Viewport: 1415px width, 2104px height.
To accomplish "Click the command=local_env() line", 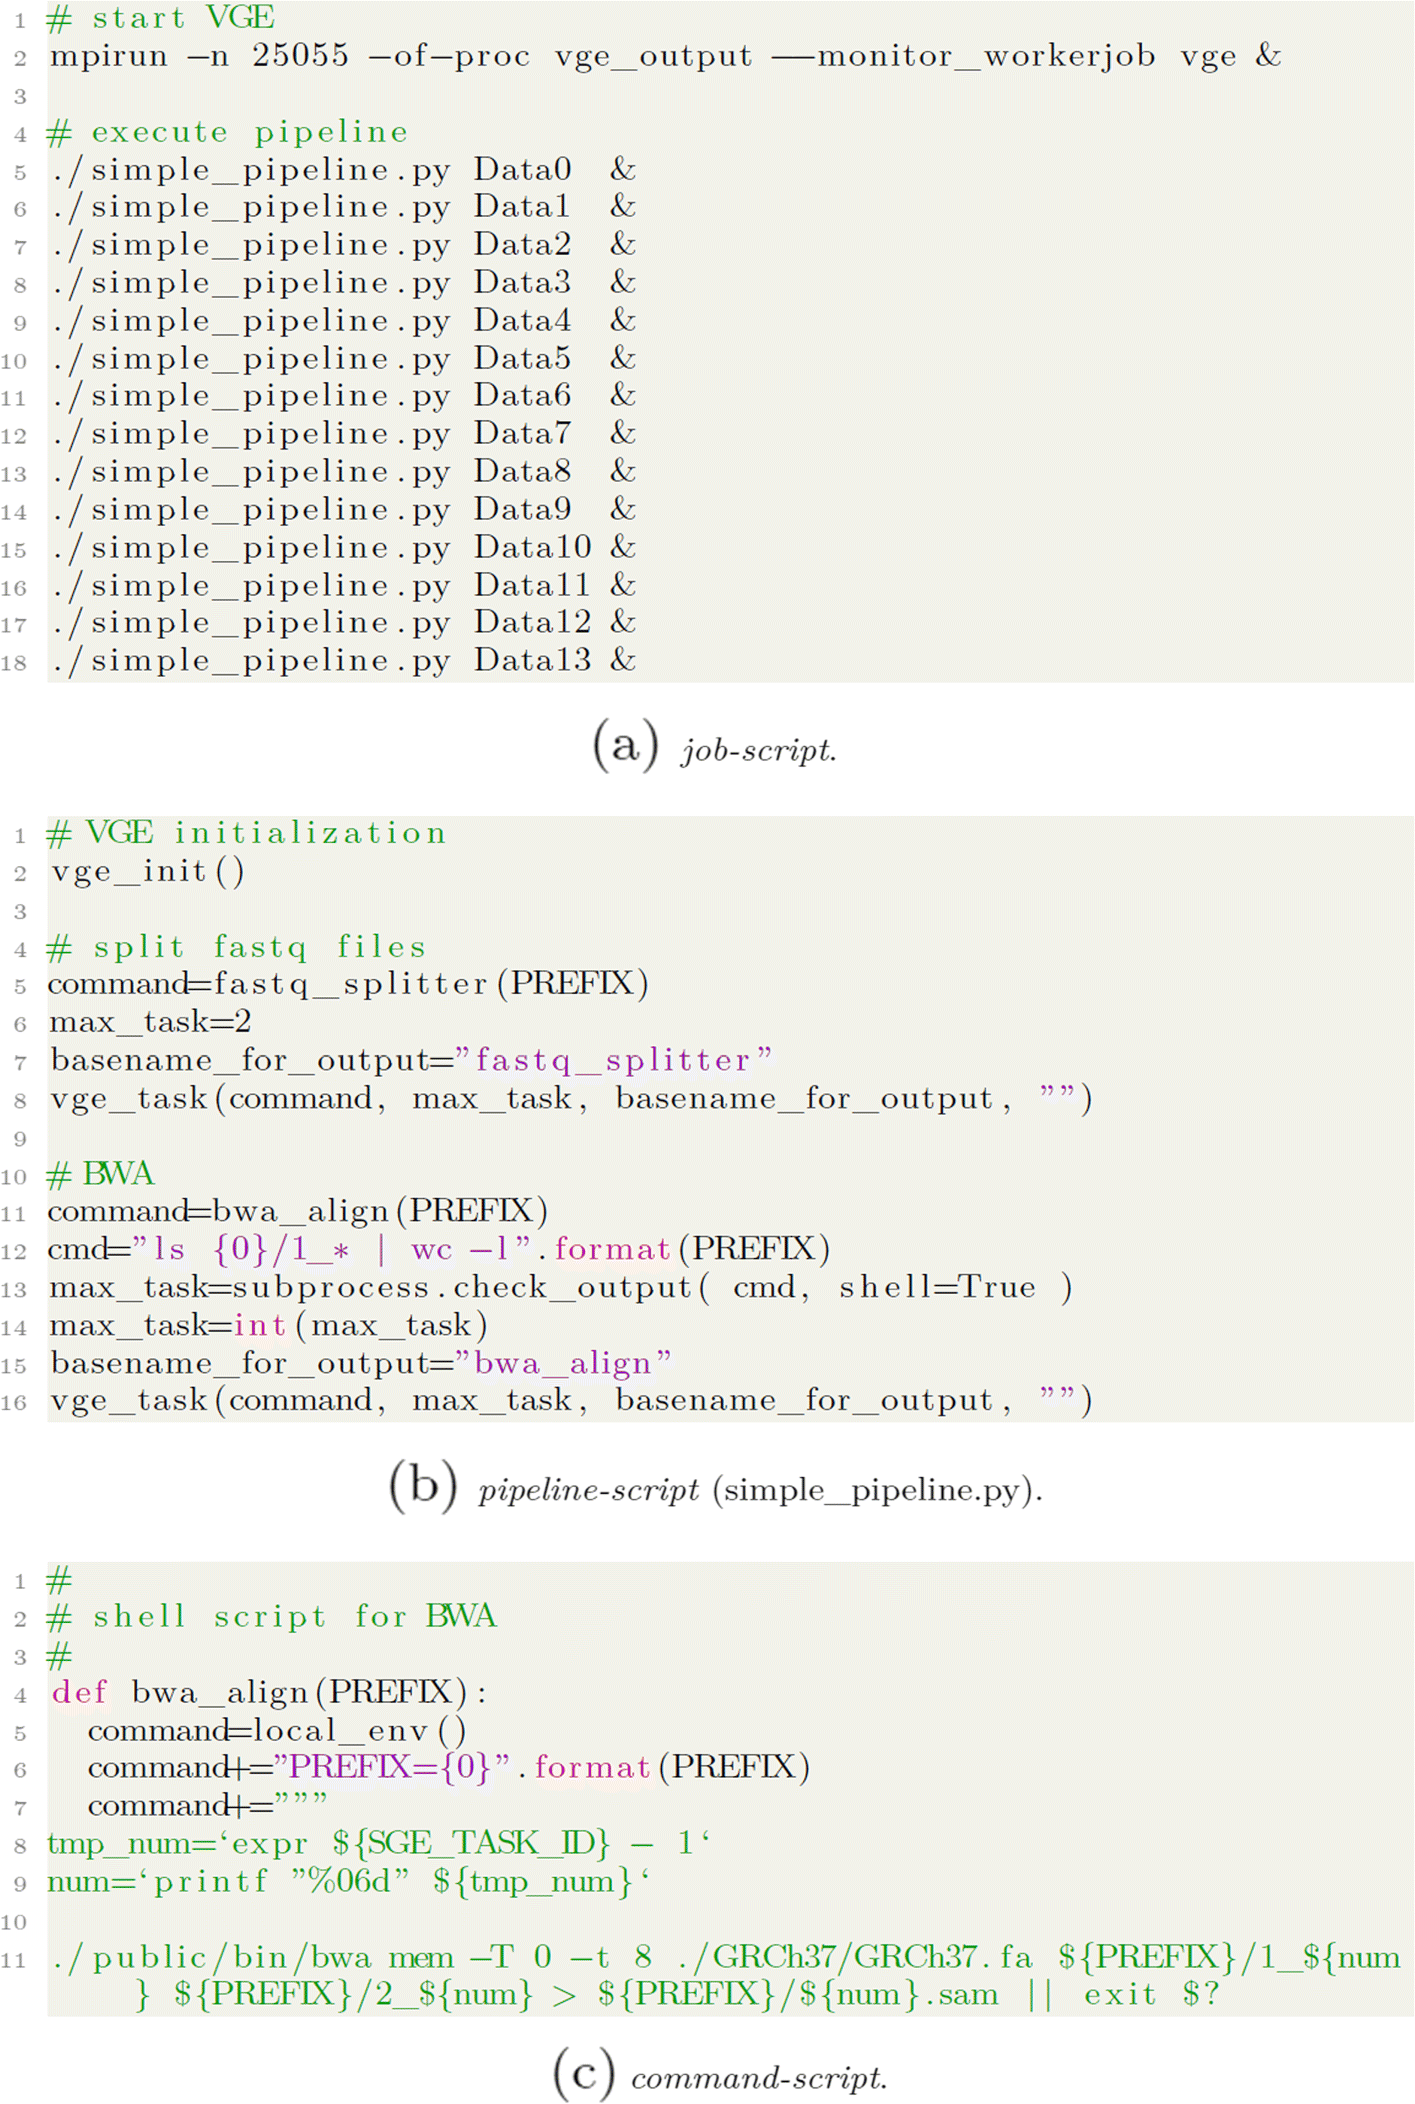I will pos(277,1731).
